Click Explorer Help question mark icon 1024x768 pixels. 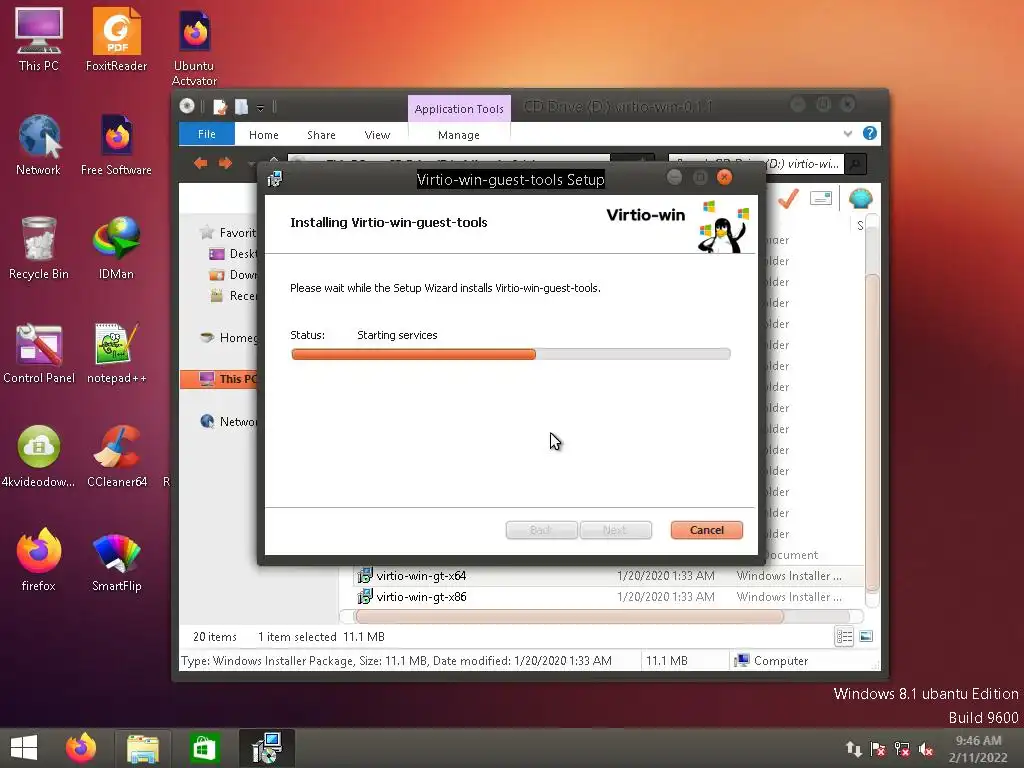coord(870,133)
